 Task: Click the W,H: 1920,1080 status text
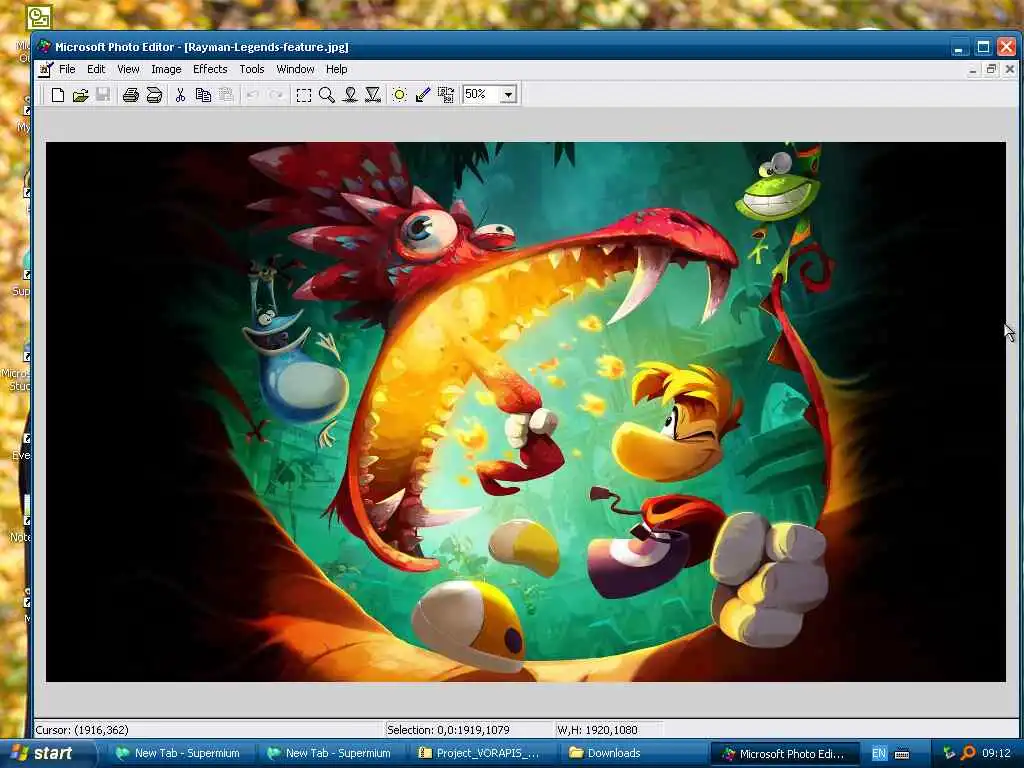pos(597,730)
